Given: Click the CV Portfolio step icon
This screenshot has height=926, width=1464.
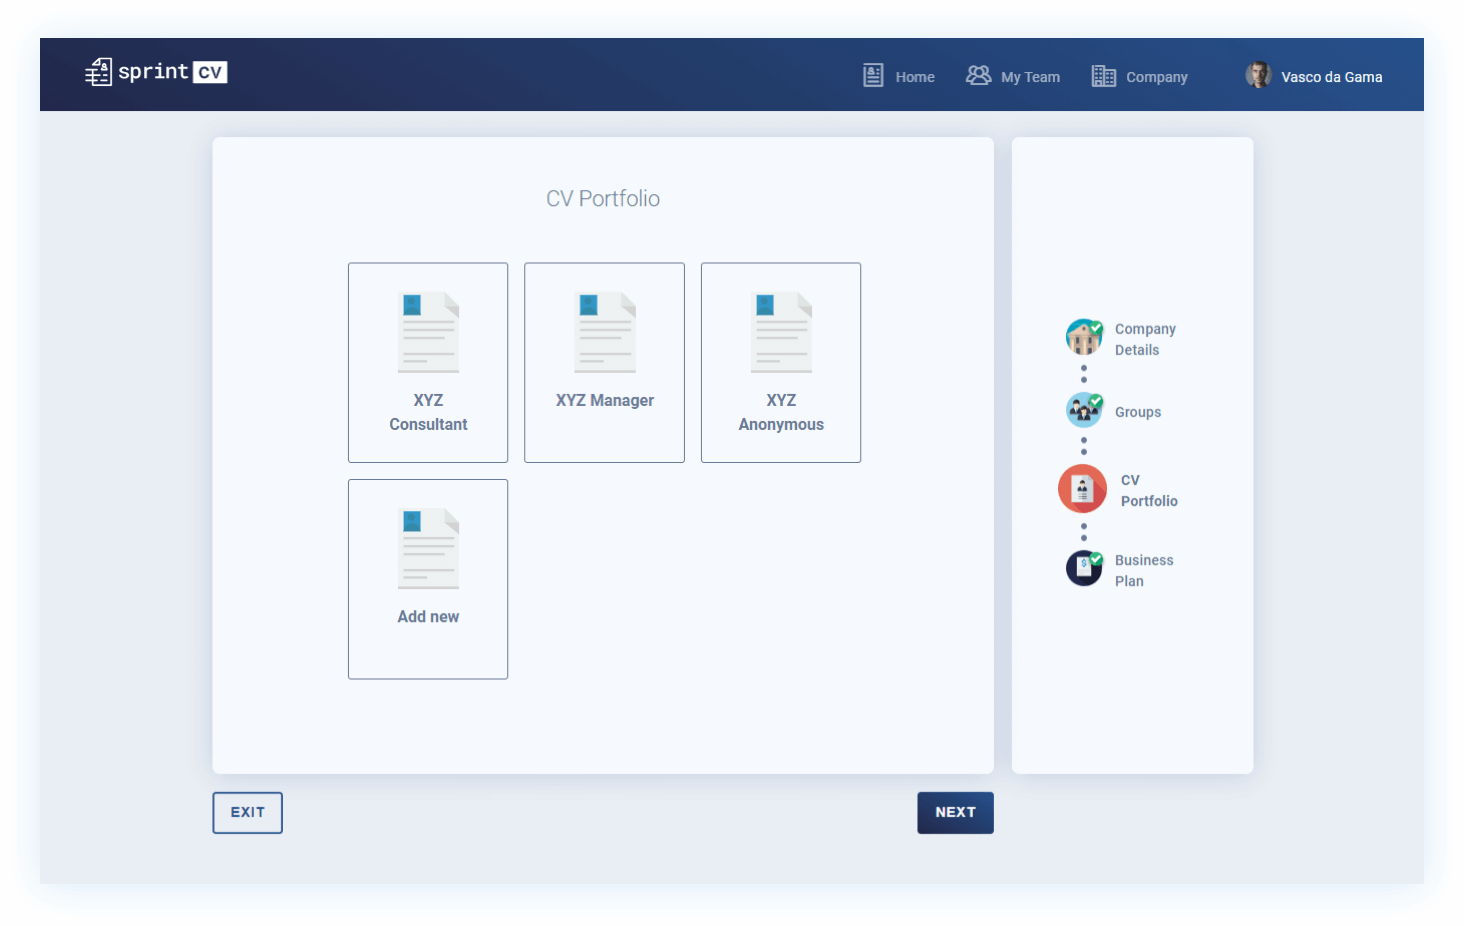Looking at the screenshot, I should click(x=1082, y=489).
